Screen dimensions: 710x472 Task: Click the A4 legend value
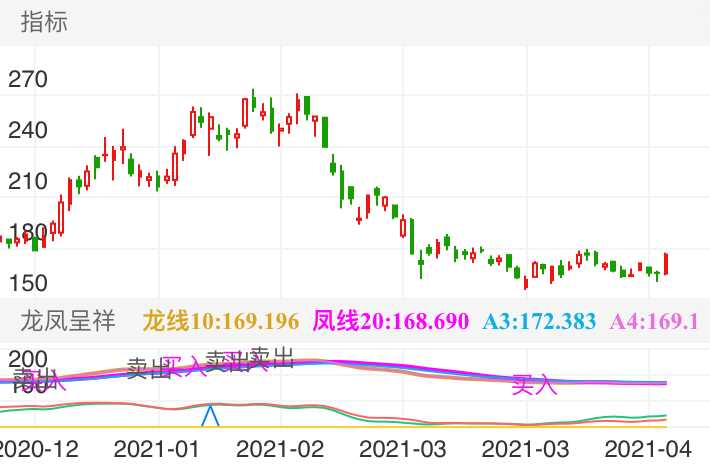(654, 321)
